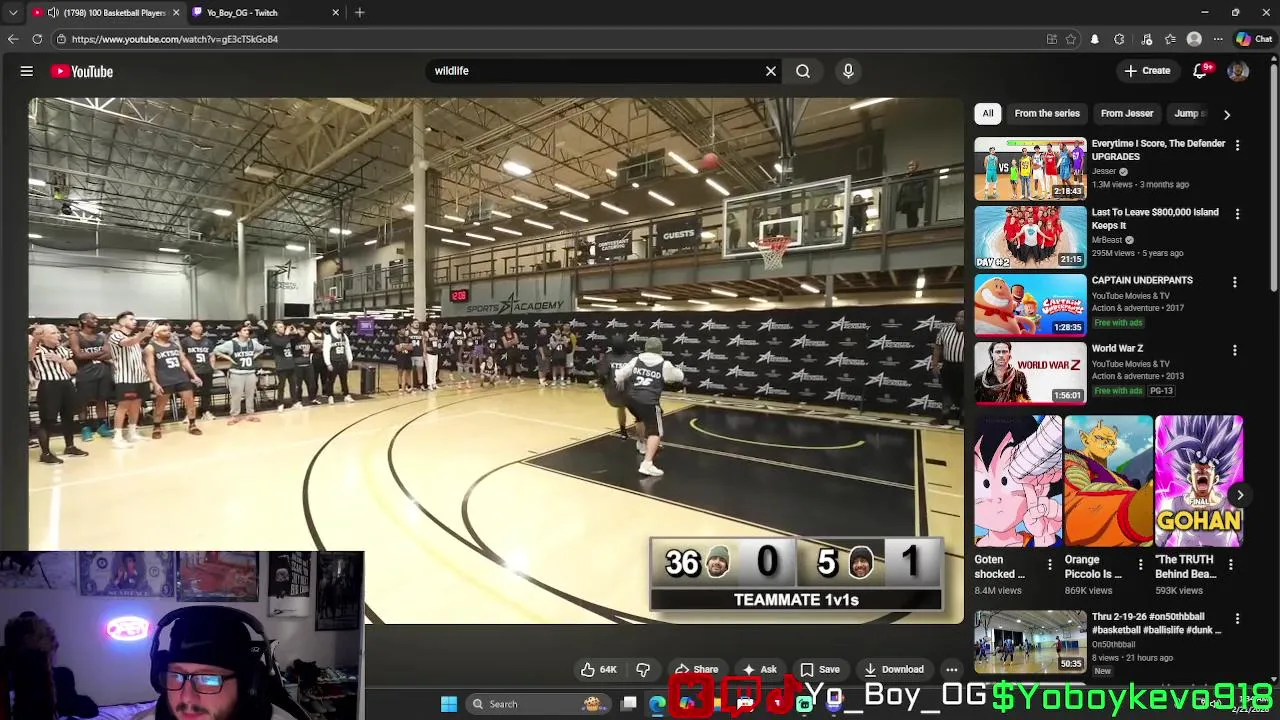This screenshot has height=720, width=1280.
Task: Mute tab via speaker icon
Action: [53, 12]
